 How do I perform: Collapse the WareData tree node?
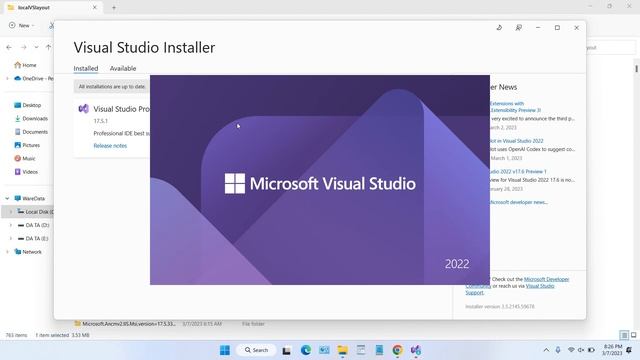coord(7,198)
